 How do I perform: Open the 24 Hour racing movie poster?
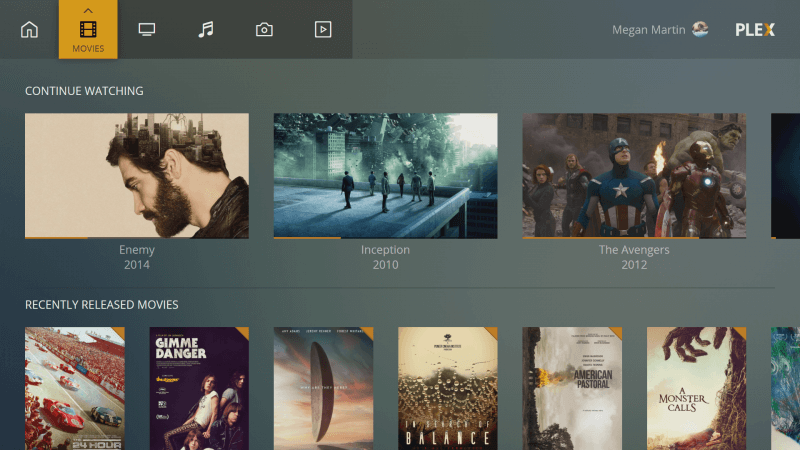pyautogui.click(x=75, y=388)
